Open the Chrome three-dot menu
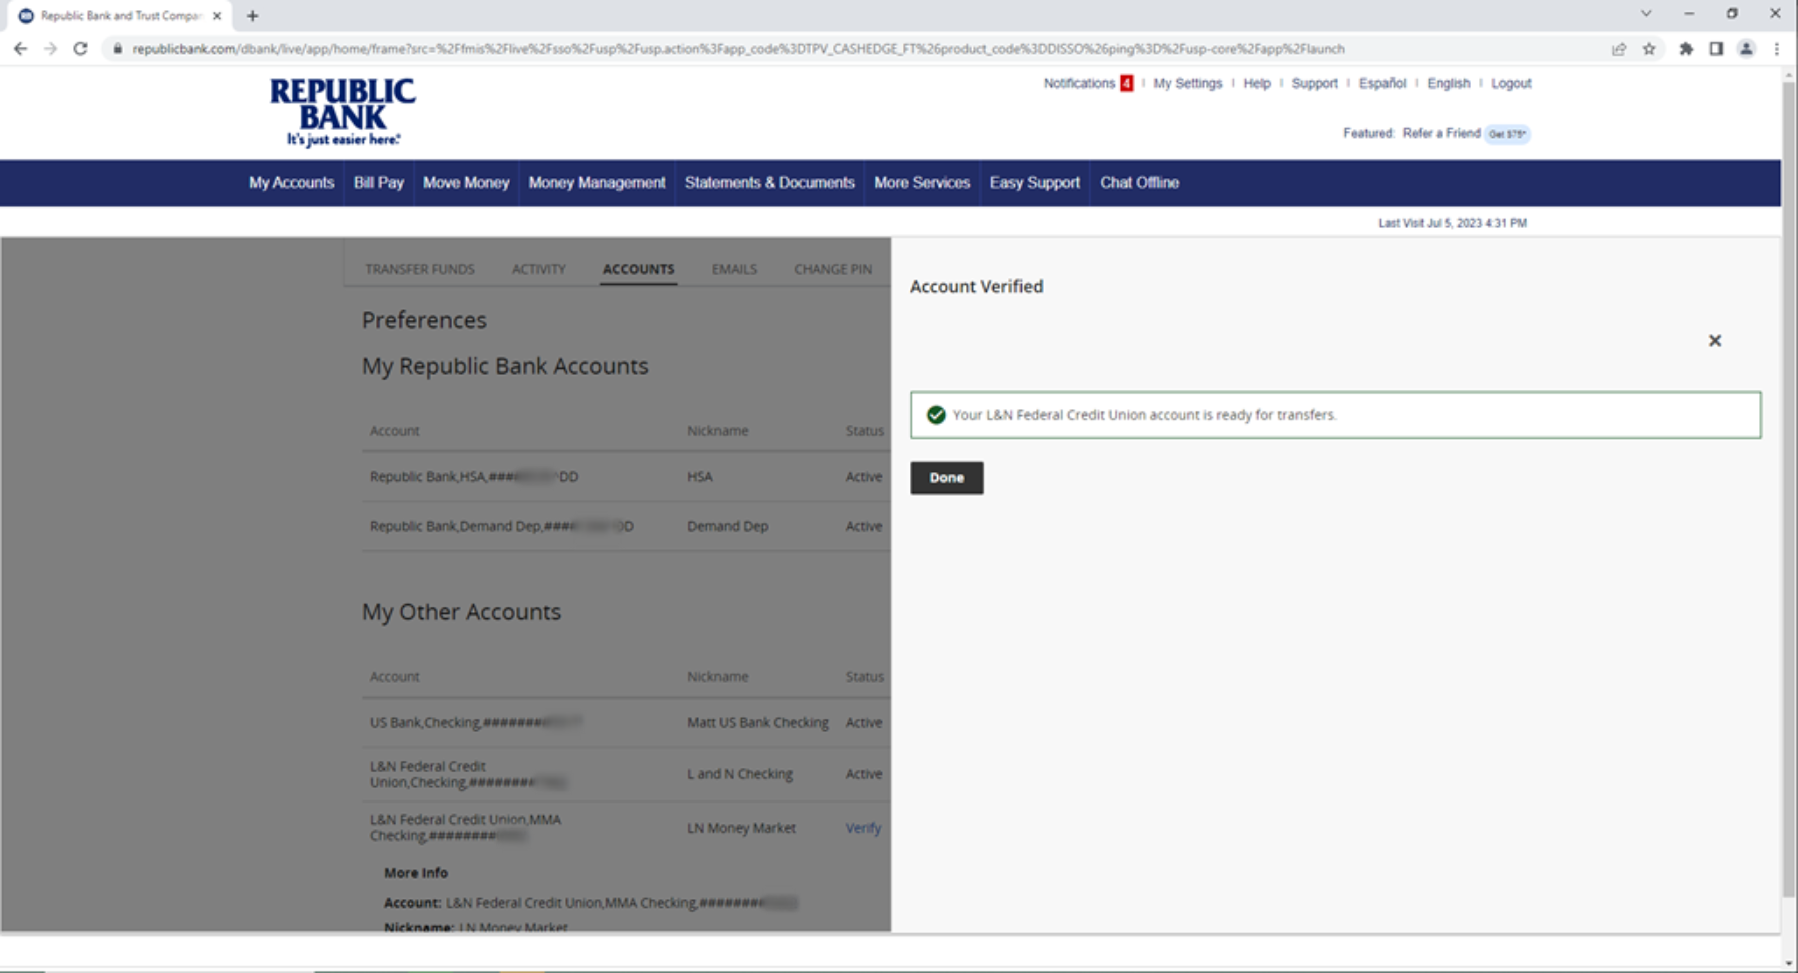Image resolution: width=1798 pixels, height=973 pixels. coord(1777,48)
